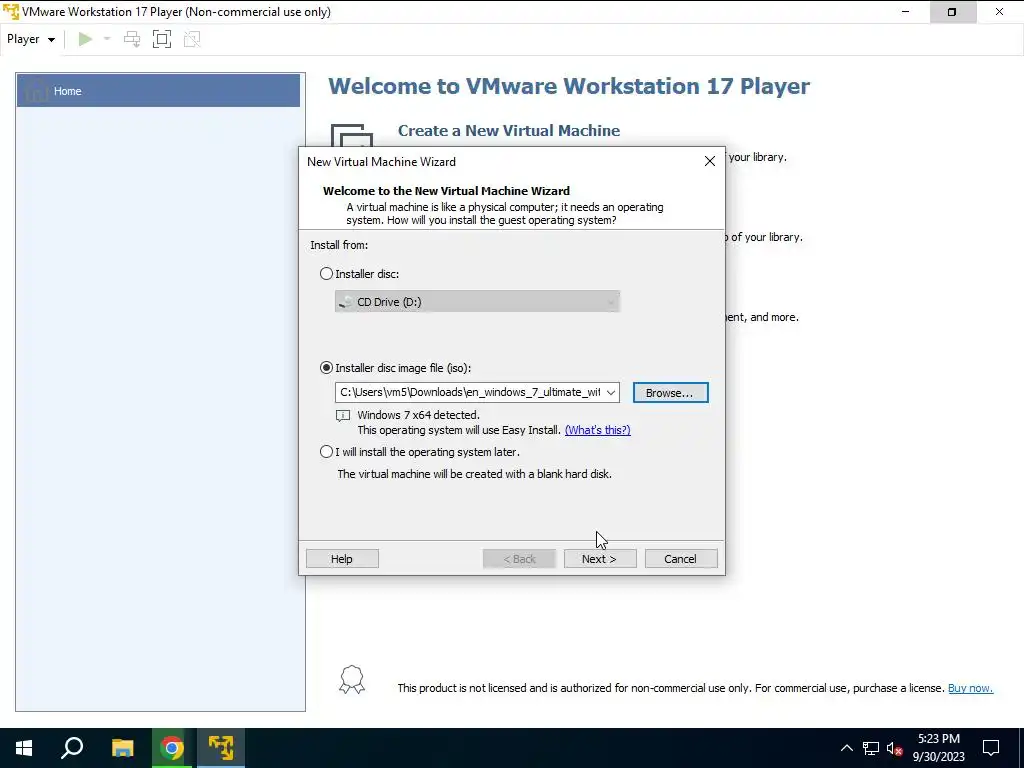Click the muted volume tray icon
Viewport: 1024px width, 768px height.
coord(894,748)
